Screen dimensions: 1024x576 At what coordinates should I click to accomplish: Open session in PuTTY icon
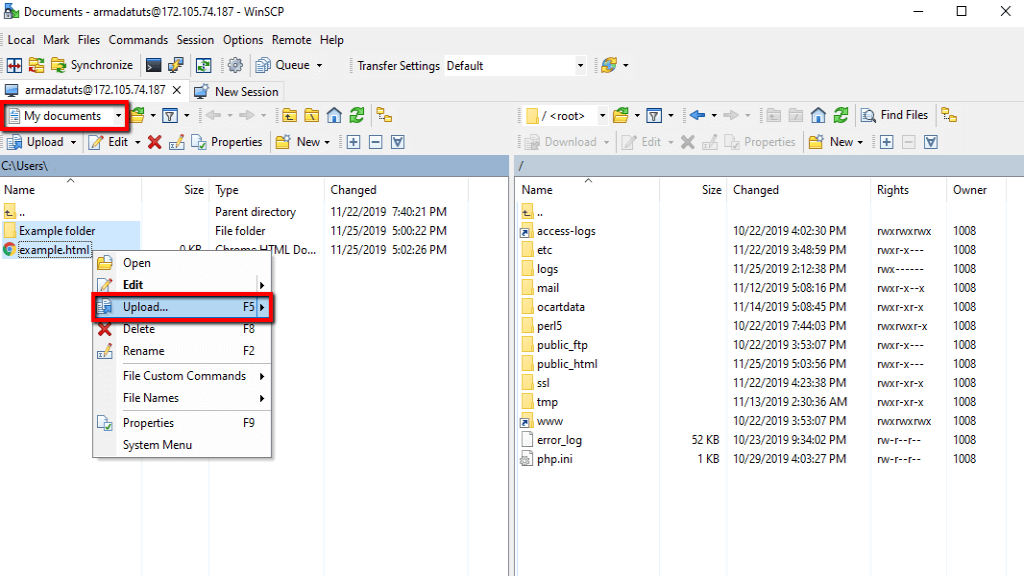click(x=176, y=65)
